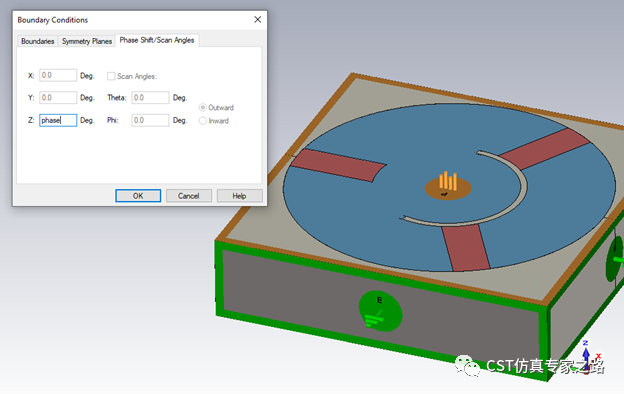Select the bottom red strip on the disc

click(x=465, y=248)
